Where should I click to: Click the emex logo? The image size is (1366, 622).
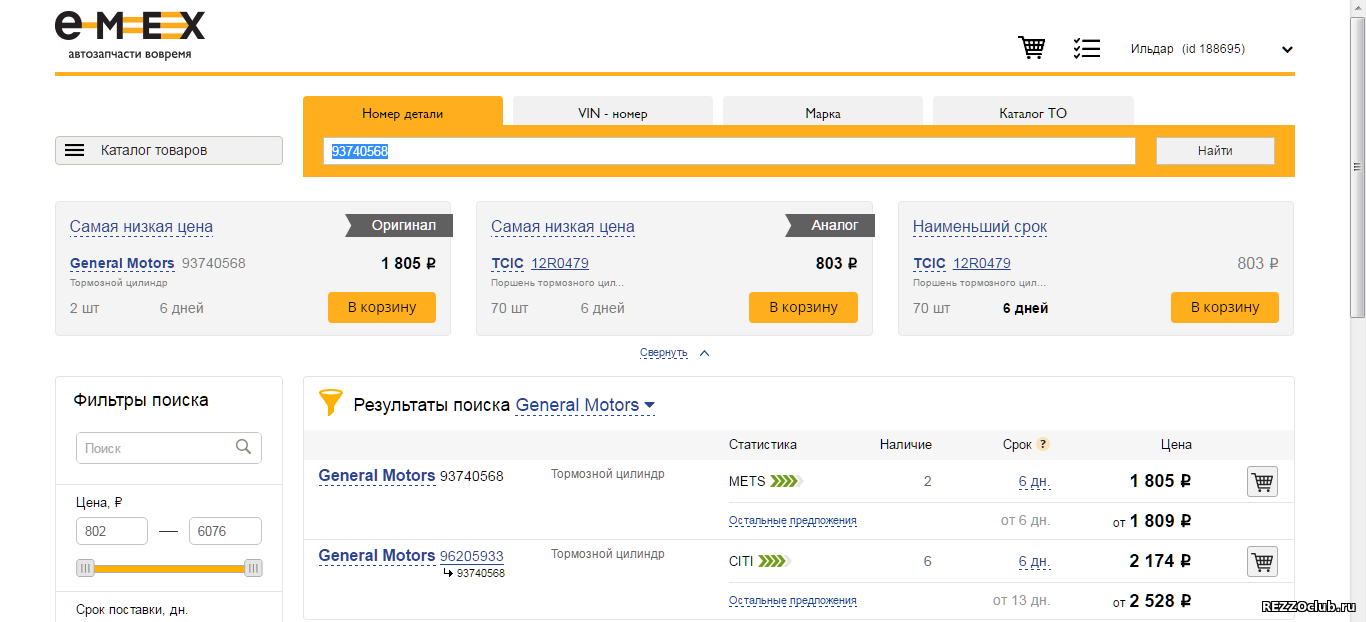point(130,34)
